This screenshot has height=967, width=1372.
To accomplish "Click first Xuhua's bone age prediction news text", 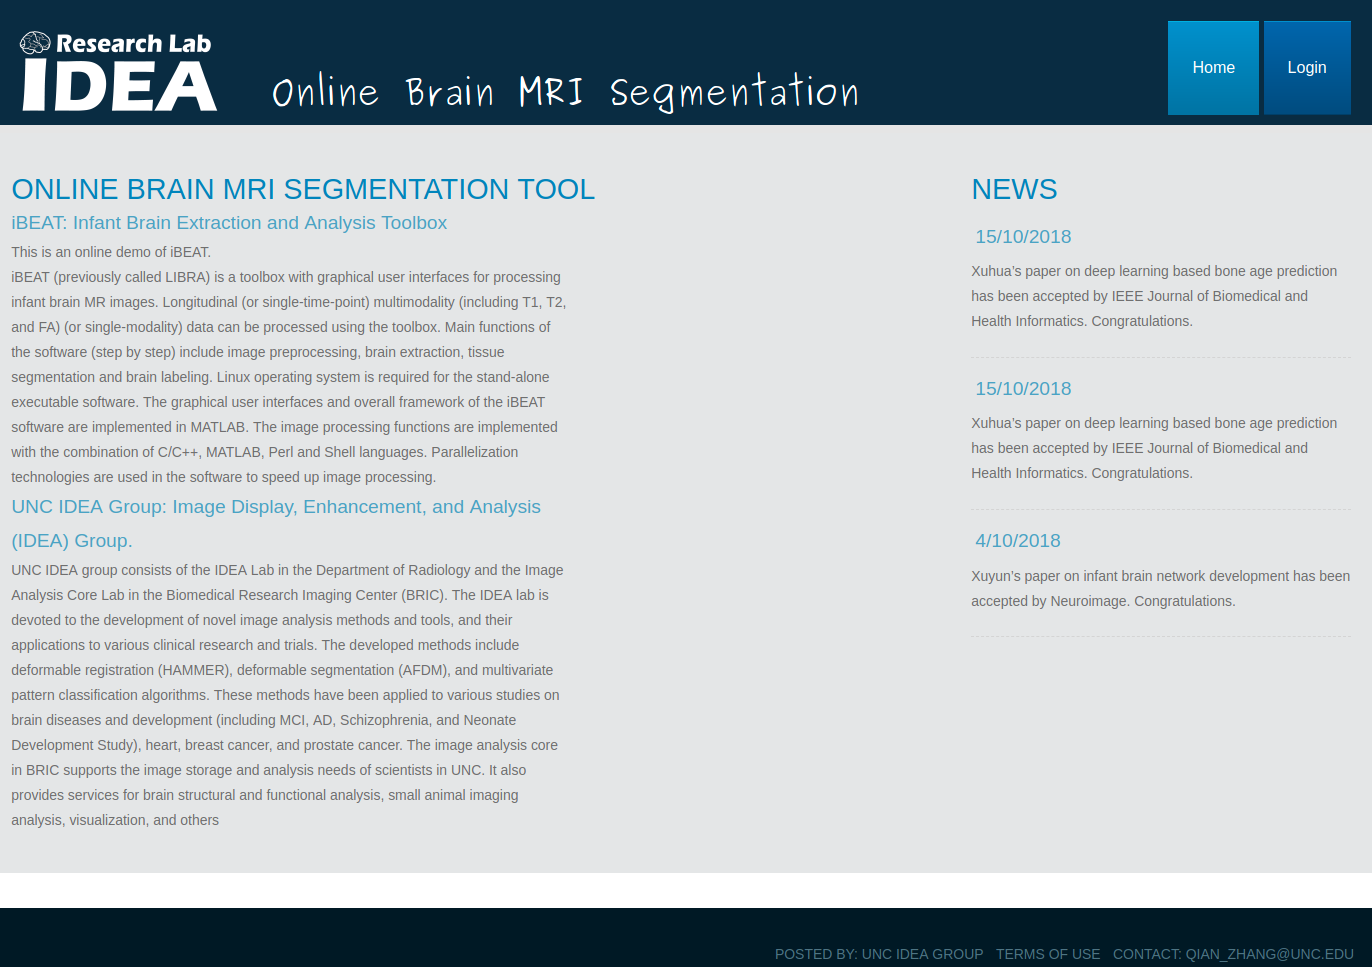I will point(1154,296).
